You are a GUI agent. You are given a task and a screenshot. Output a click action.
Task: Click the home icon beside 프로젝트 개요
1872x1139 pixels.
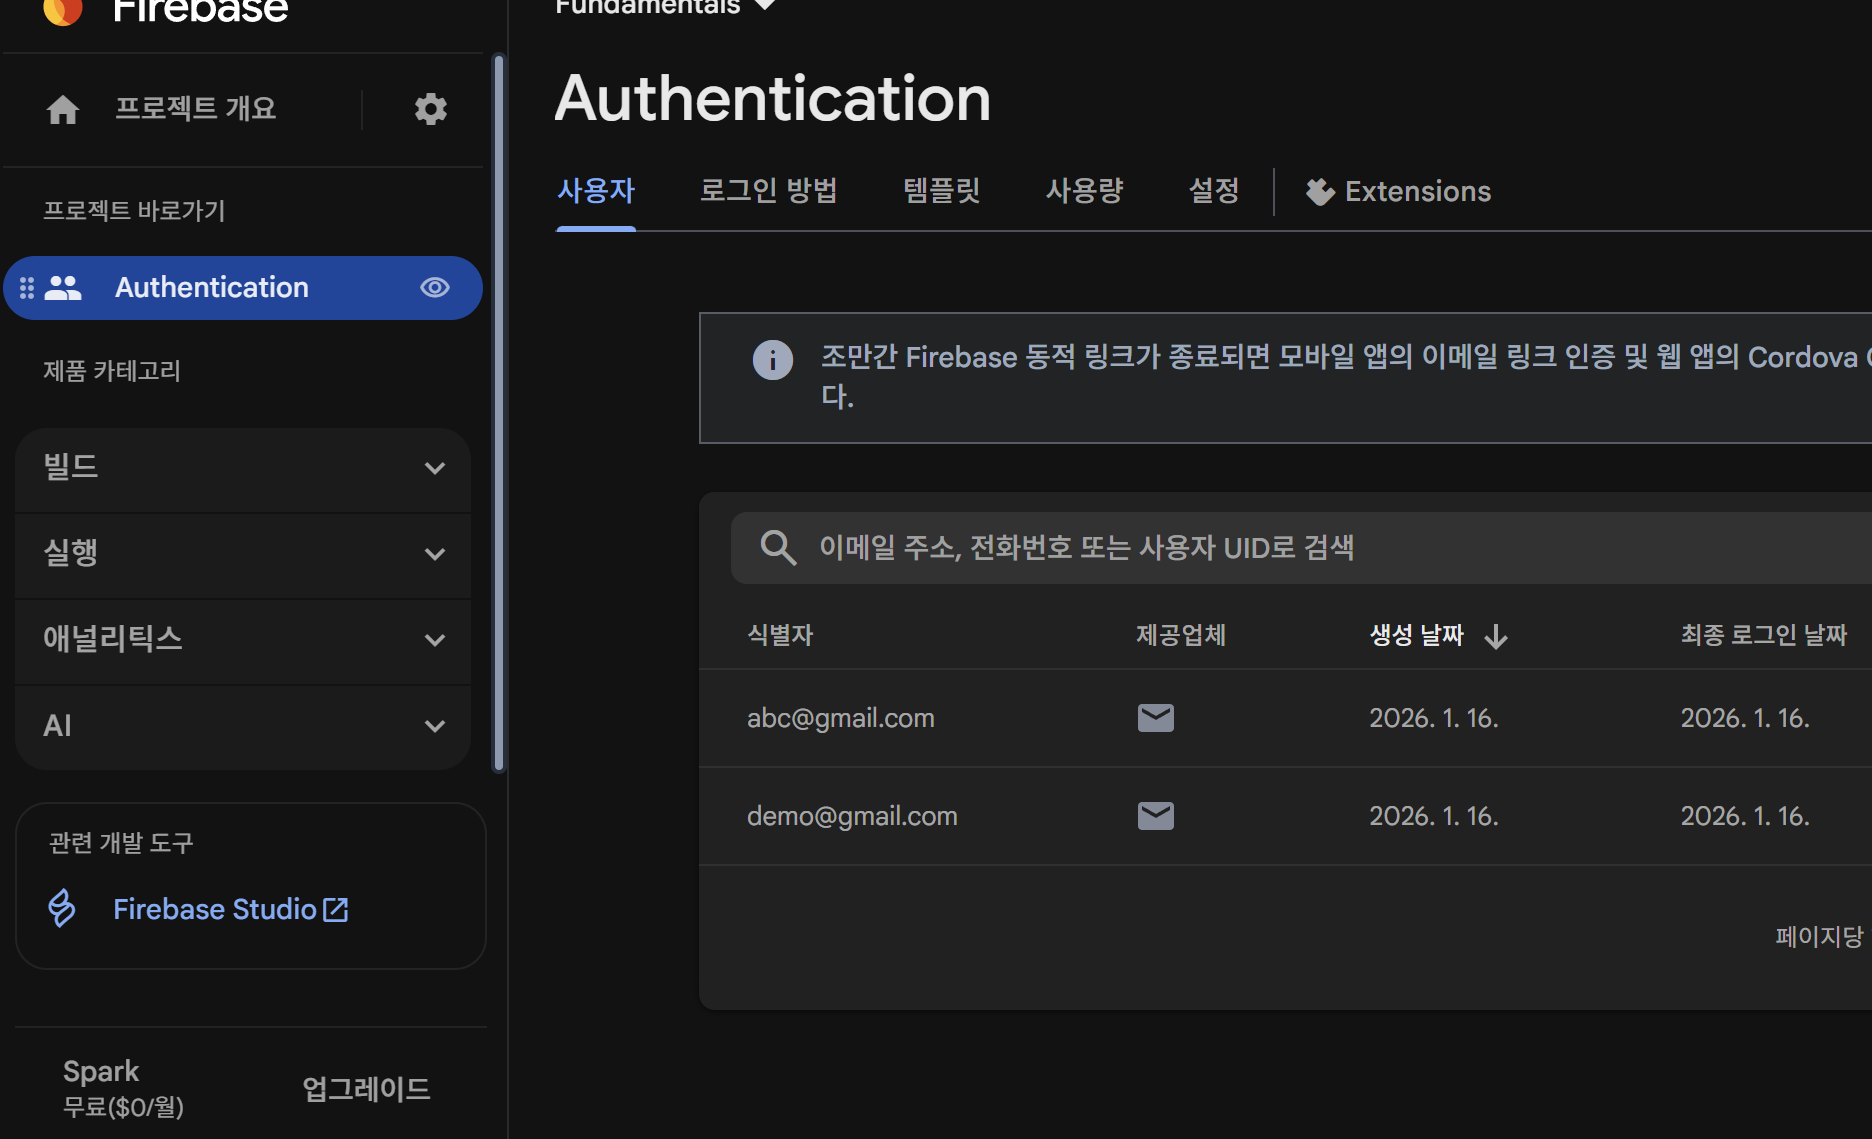[x=63, y=109]
